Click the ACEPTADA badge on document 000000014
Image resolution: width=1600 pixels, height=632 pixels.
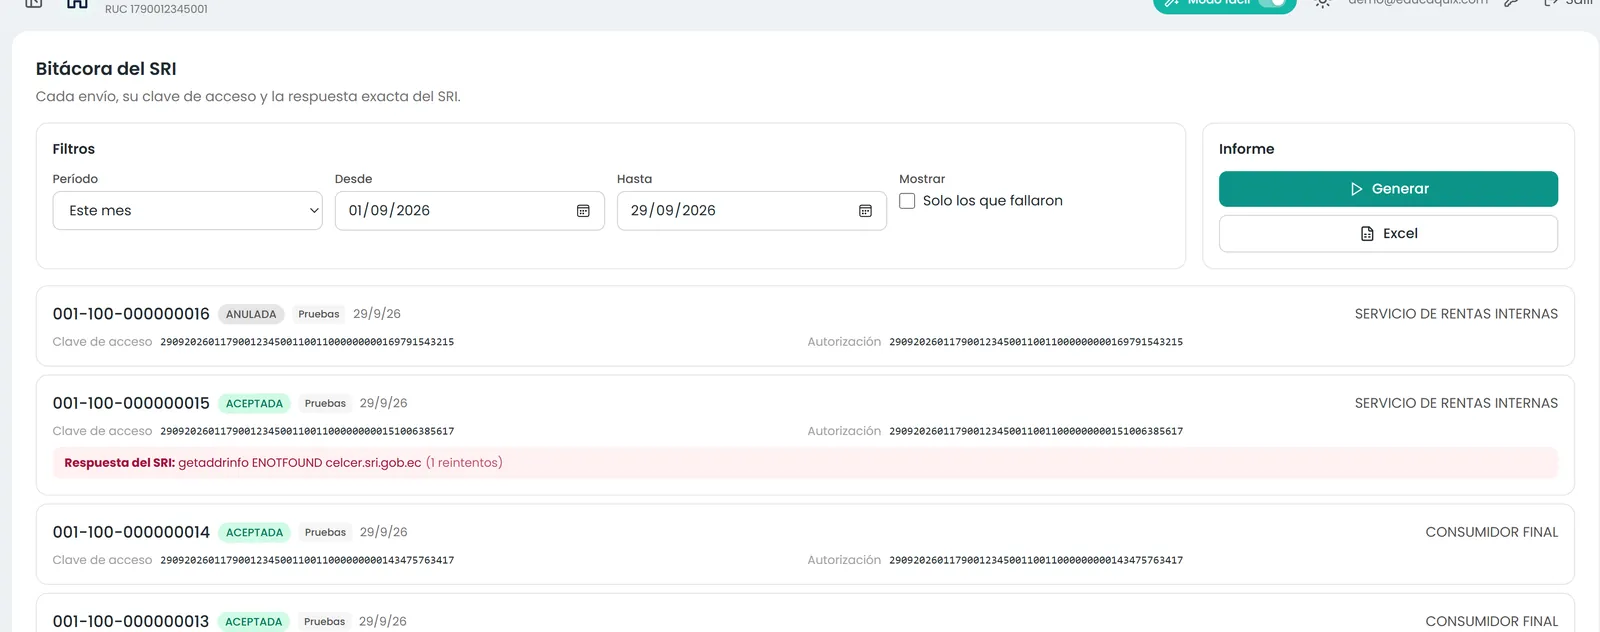click(x=254, y=532)
